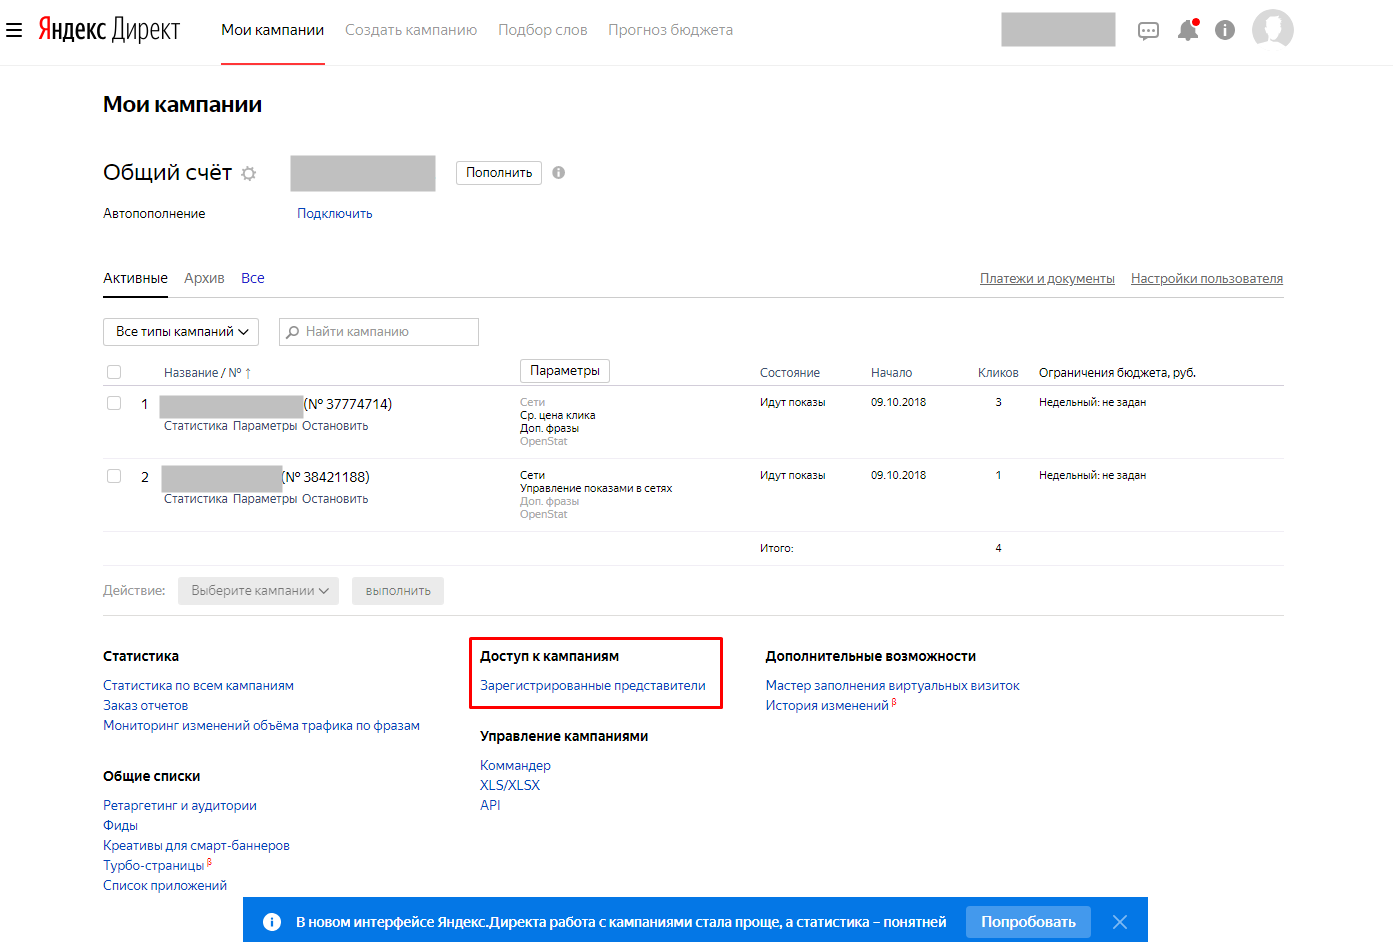Open Выберите кампании action dropdown

(x=258, y=591)
